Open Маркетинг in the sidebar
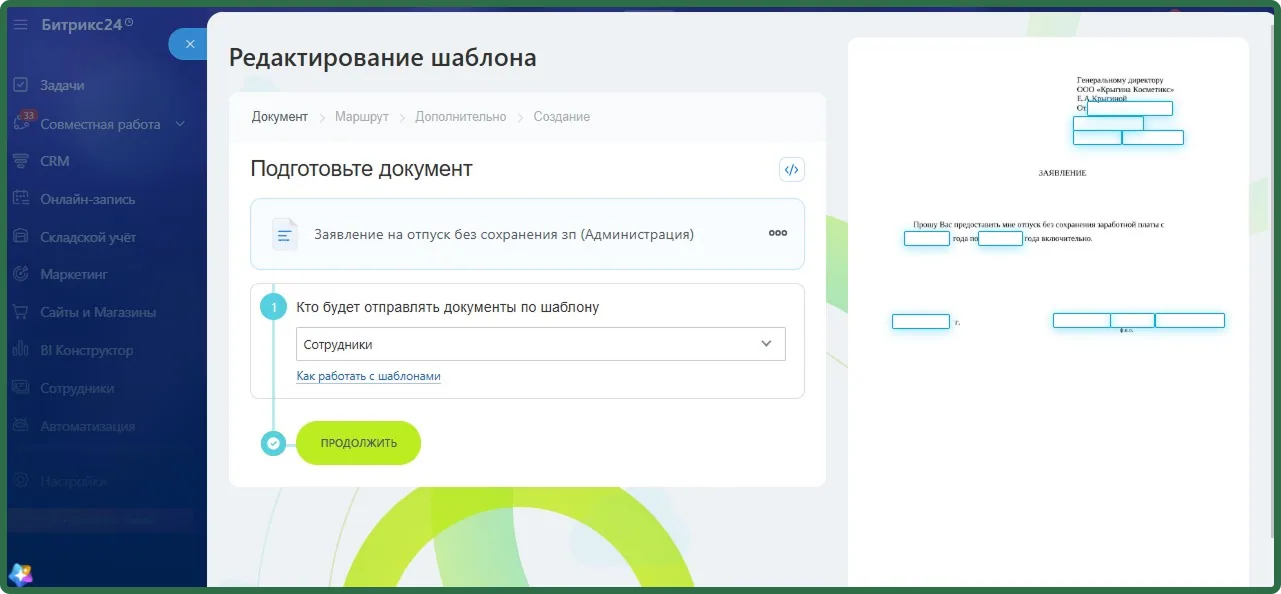Image resolution: width=1281 pixels, height=594 pixels. [x=74, y=274]
